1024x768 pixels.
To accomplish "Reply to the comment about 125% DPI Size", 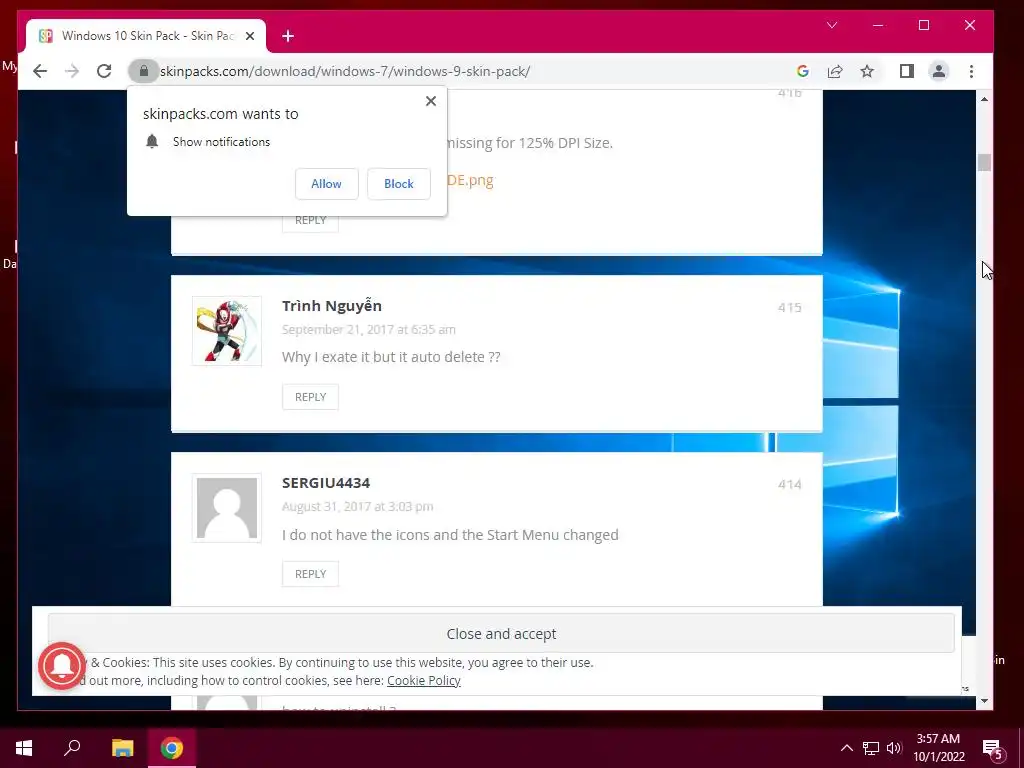I will pos(310,221).
